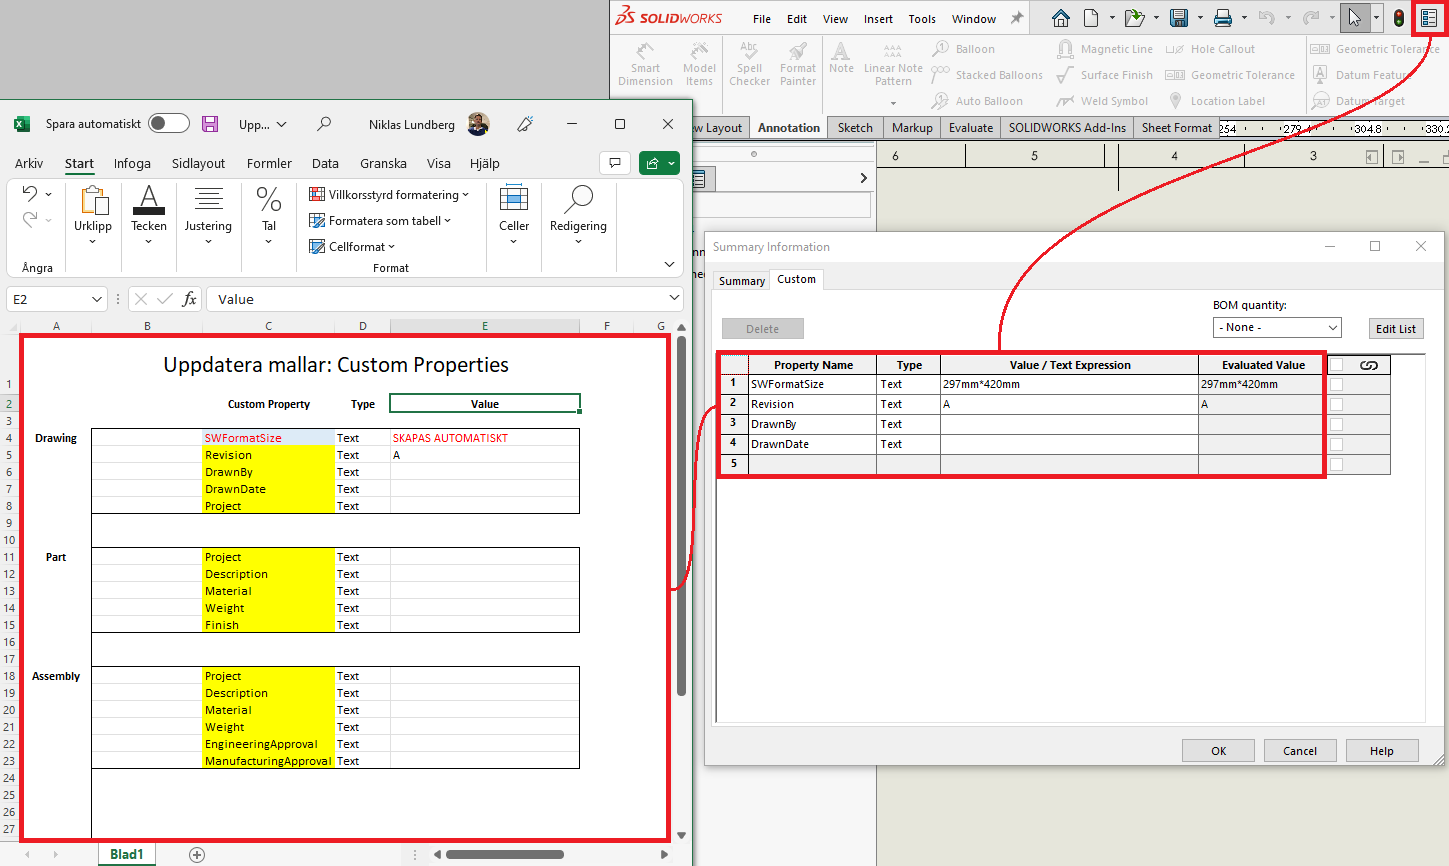Click the SolidWorks Print icon
The image size is (1449, 866).
1222,18
